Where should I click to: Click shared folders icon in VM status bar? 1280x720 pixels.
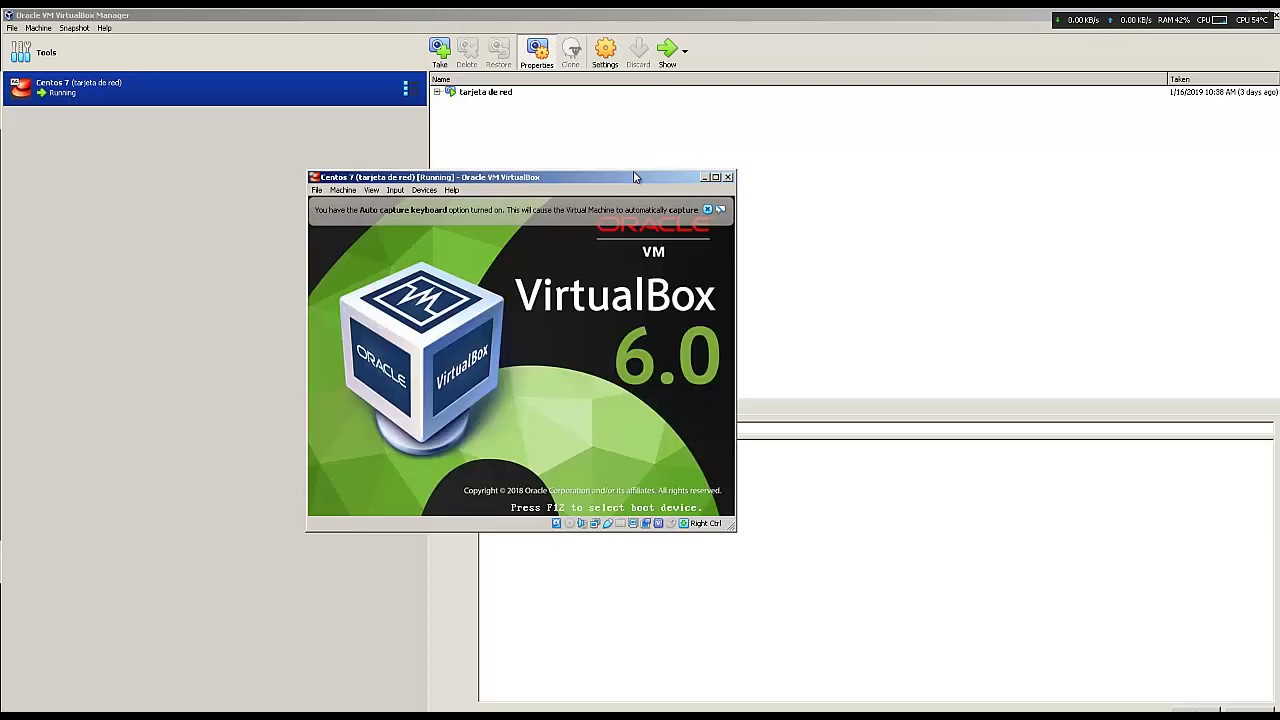[x=620, y=523]
